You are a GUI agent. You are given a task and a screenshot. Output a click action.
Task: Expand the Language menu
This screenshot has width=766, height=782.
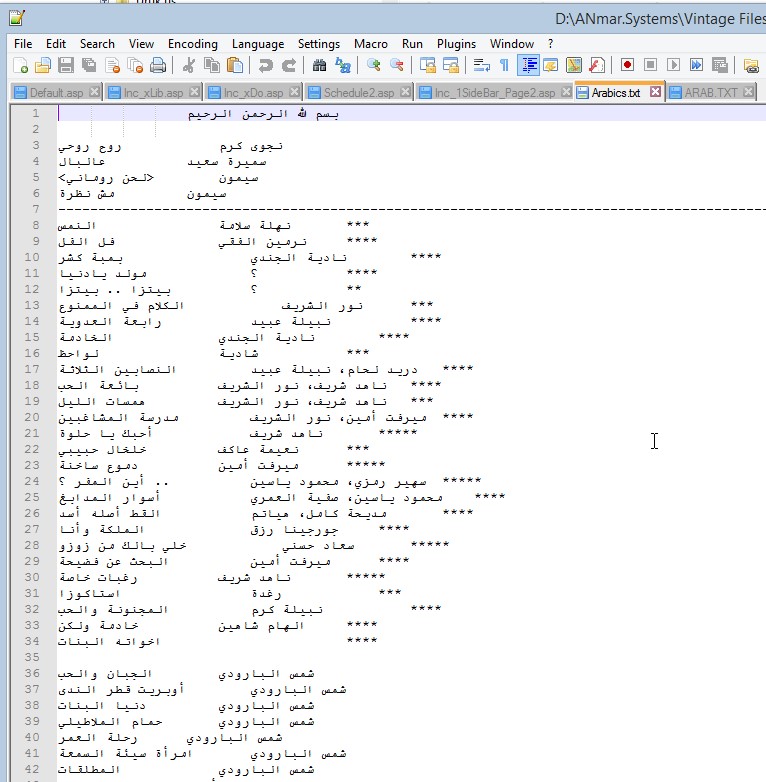click(257, 44)
